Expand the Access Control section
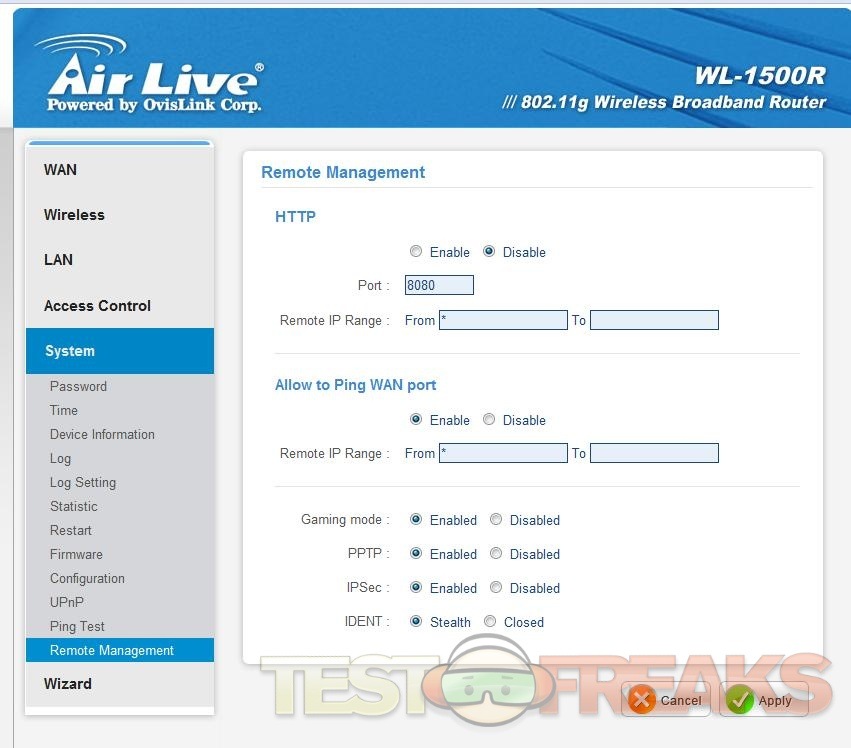 (97, 306)
